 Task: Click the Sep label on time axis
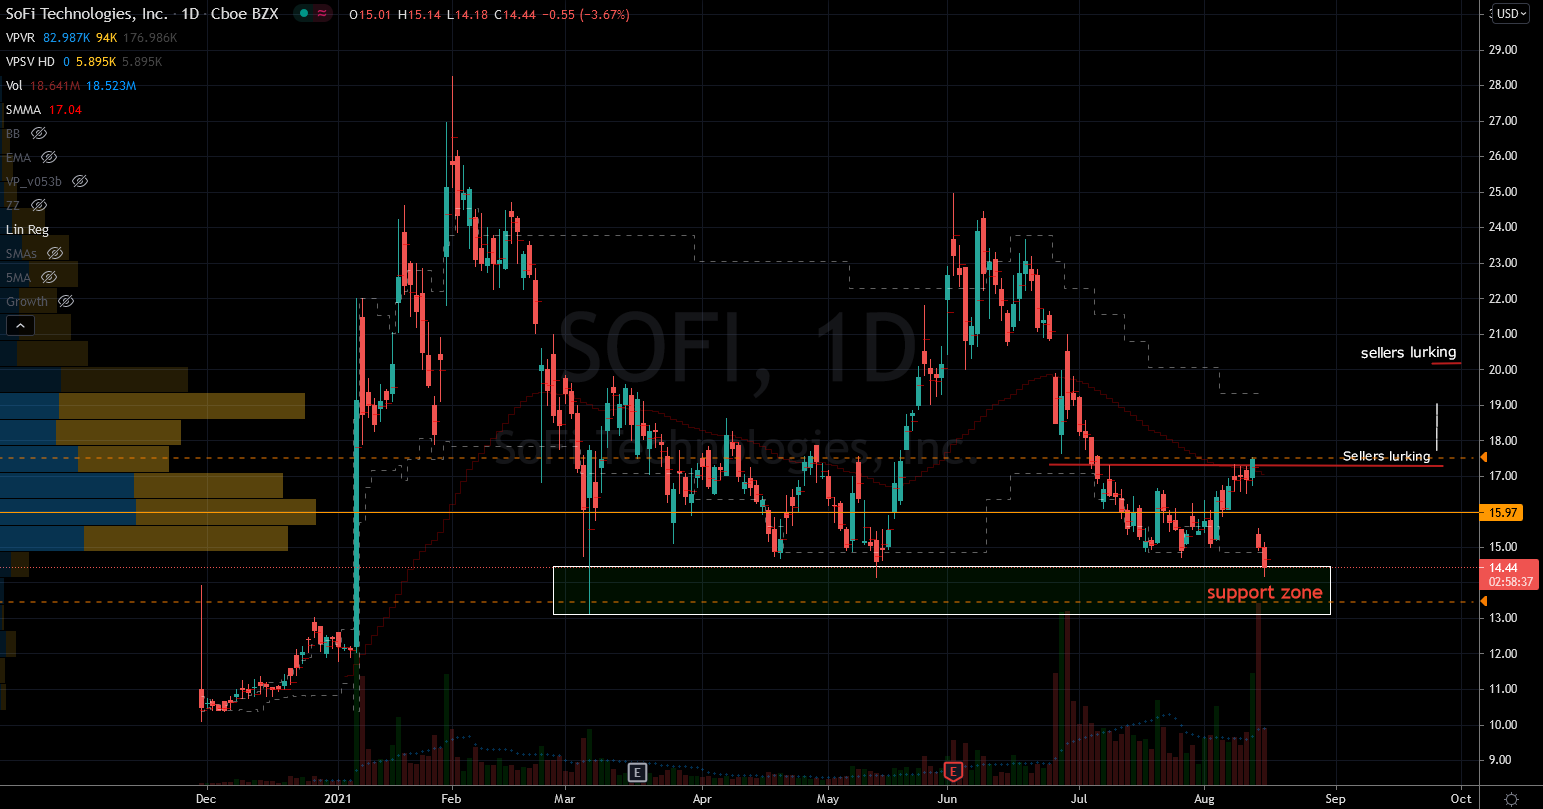pyautogui.click(x=1335, y=799)
